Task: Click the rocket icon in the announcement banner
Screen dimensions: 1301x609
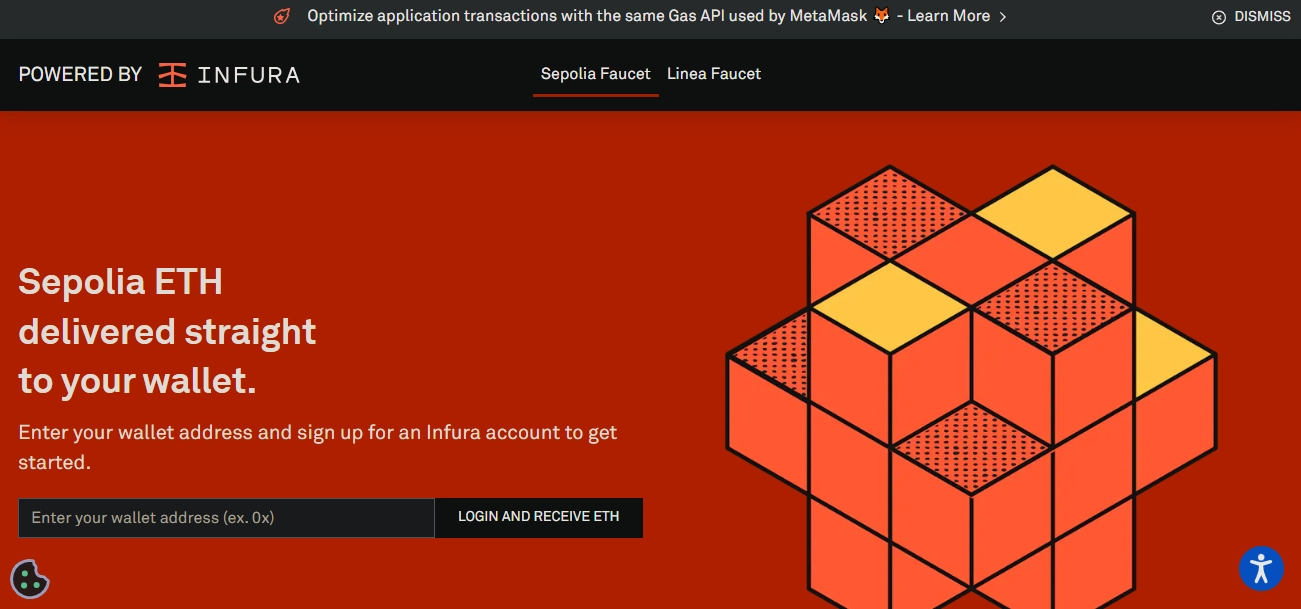Action: click(x=282, y=16)
